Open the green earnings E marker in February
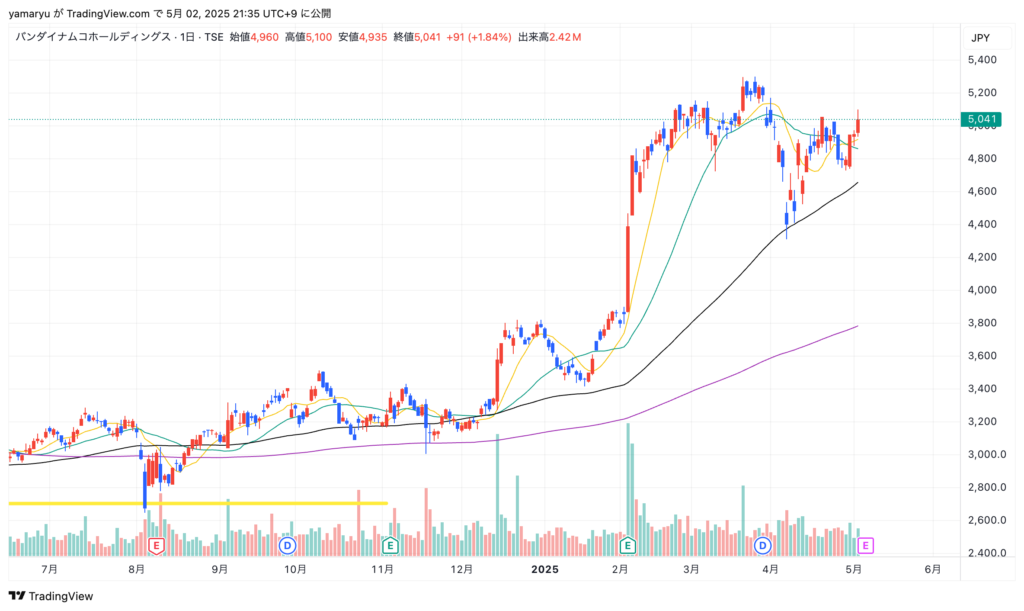This screenshot has height=611, width=1024. pyautogui.click(x=627, y=545)
